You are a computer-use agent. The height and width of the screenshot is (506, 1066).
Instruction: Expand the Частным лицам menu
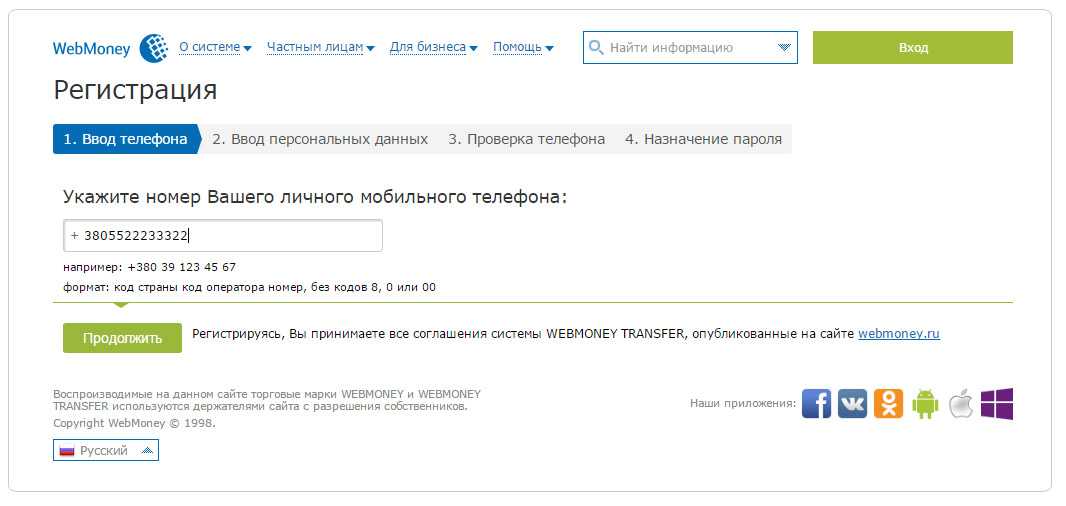point(320,48)
